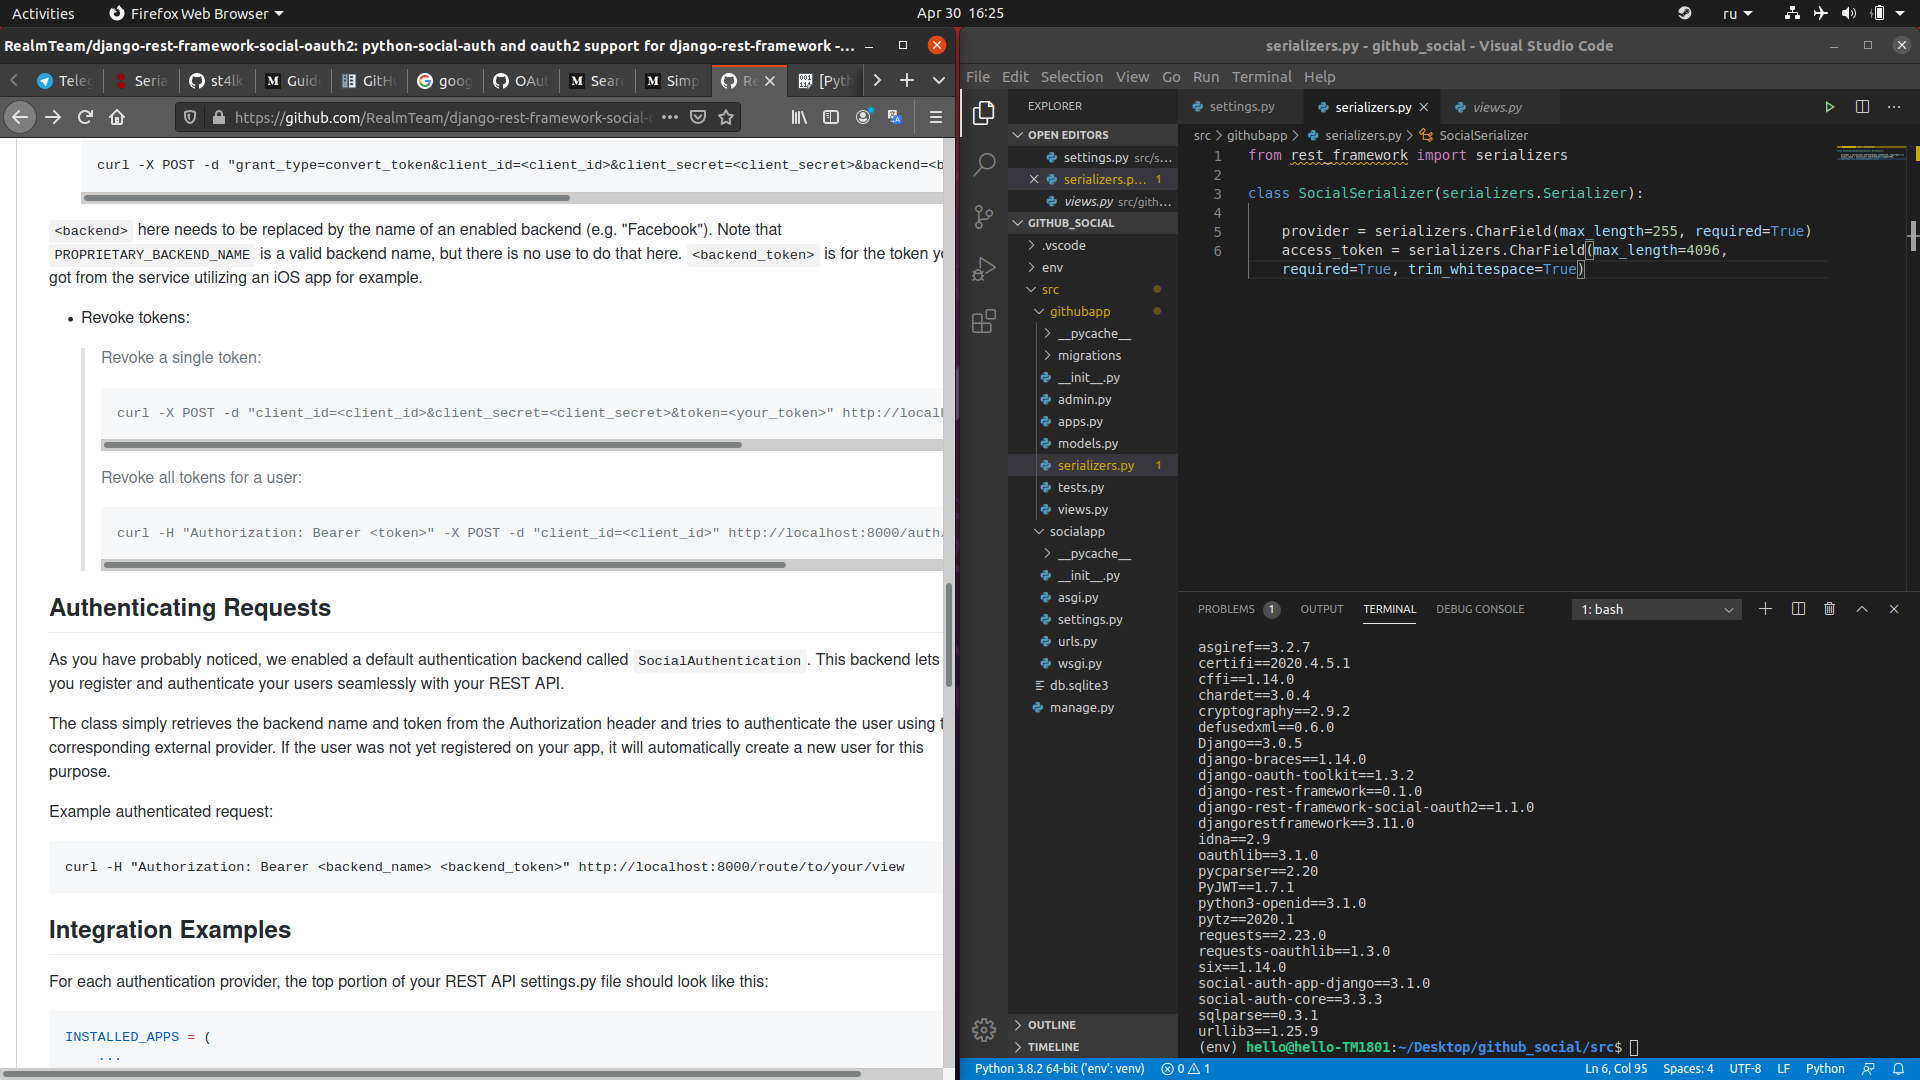Reload the GitHub page in Firefox
Viewport: 1920px width, 1080px height.
coord(85,117)
